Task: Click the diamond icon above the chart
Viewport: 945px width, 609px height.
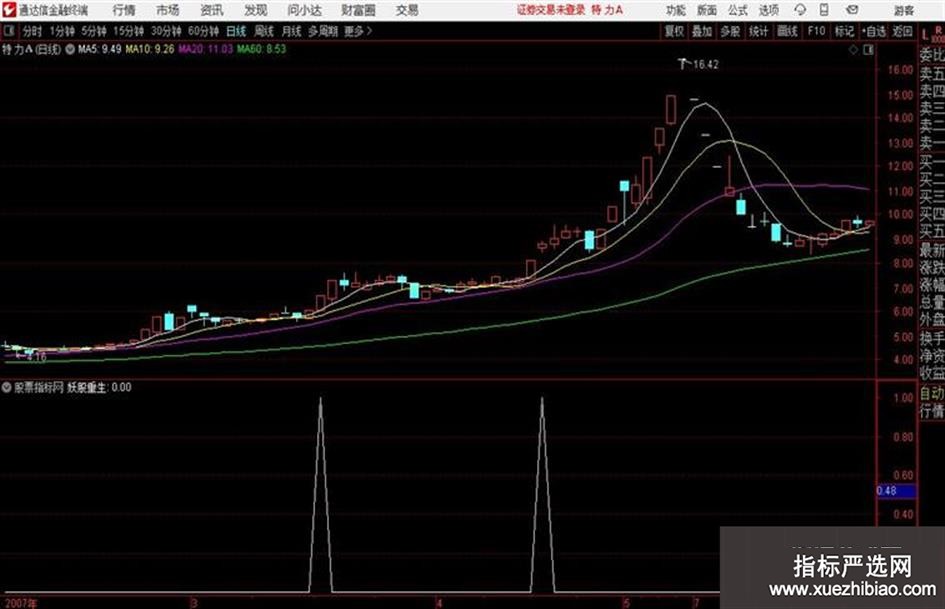Action: tap(854, 50)
